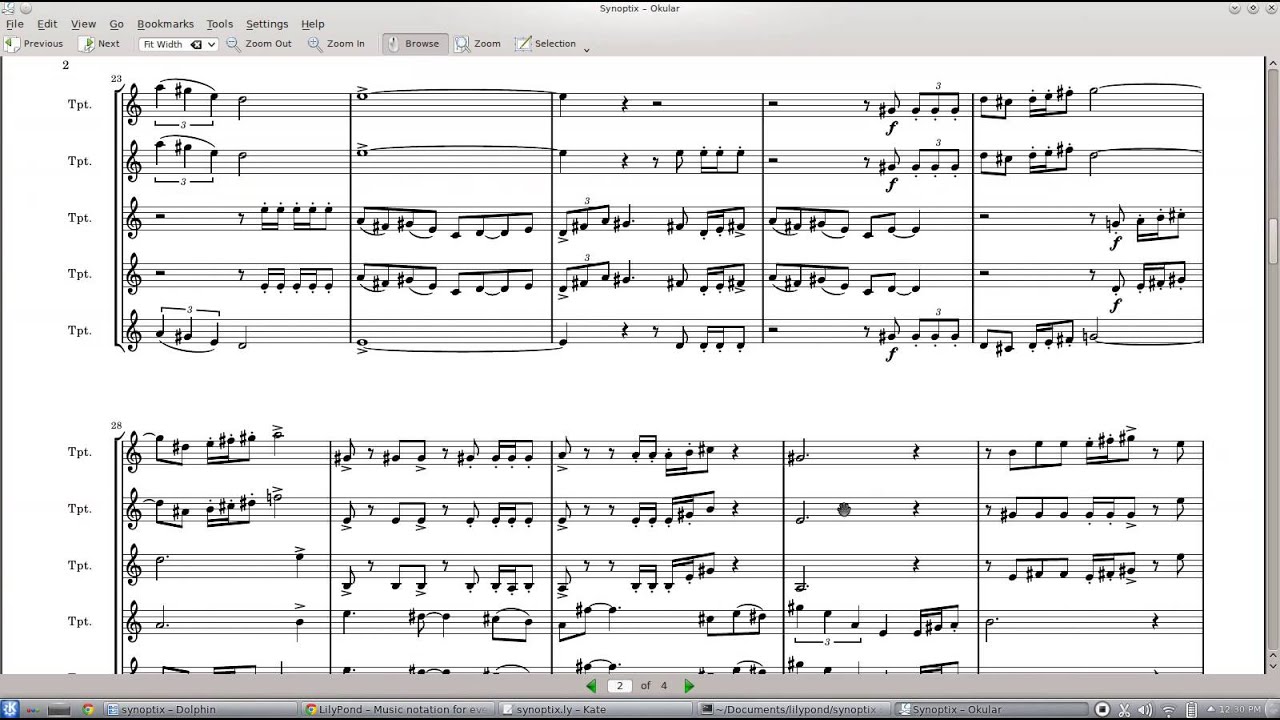
Task: Click the measure number 23
Action: (x=116, y=78)
